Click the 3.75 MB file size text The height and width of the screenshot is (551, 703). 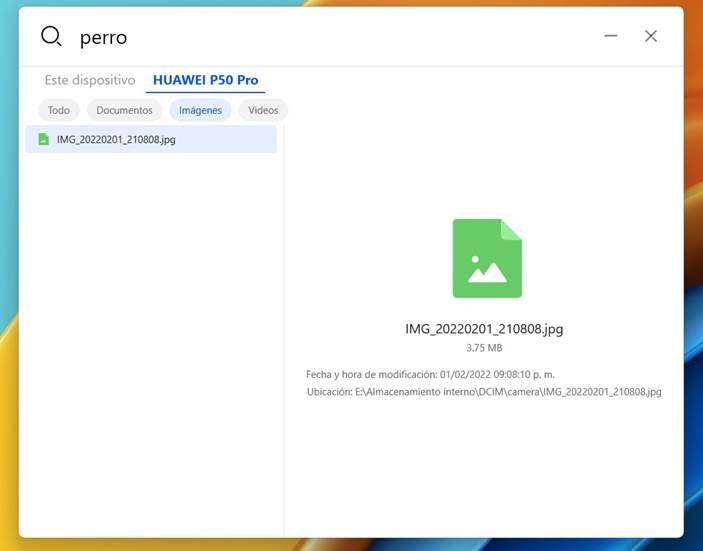[484, 348]
